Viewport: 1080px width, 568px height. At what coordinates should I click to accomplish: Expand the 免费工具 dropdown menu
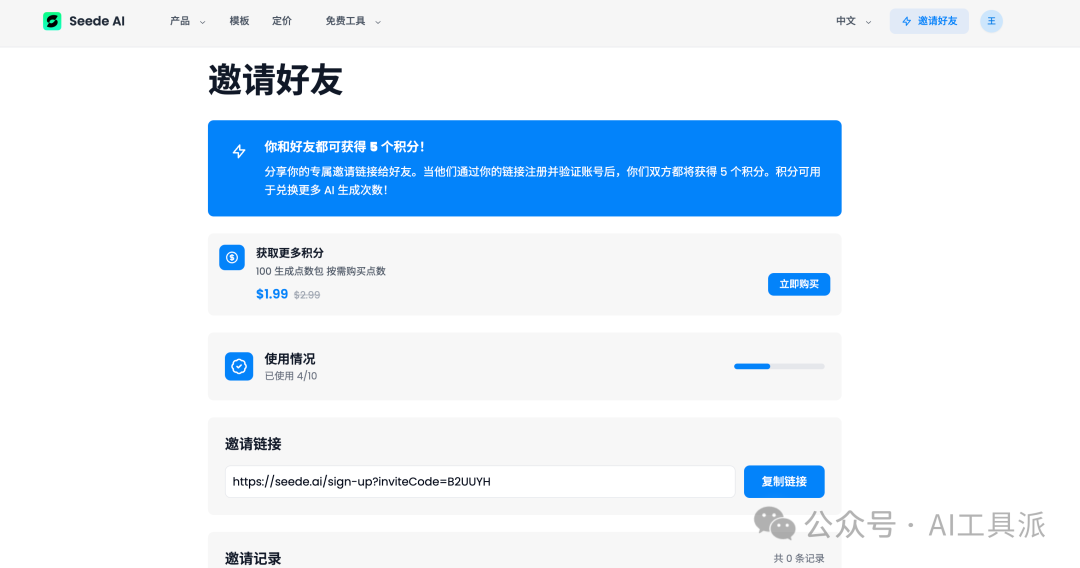(353, 21)
